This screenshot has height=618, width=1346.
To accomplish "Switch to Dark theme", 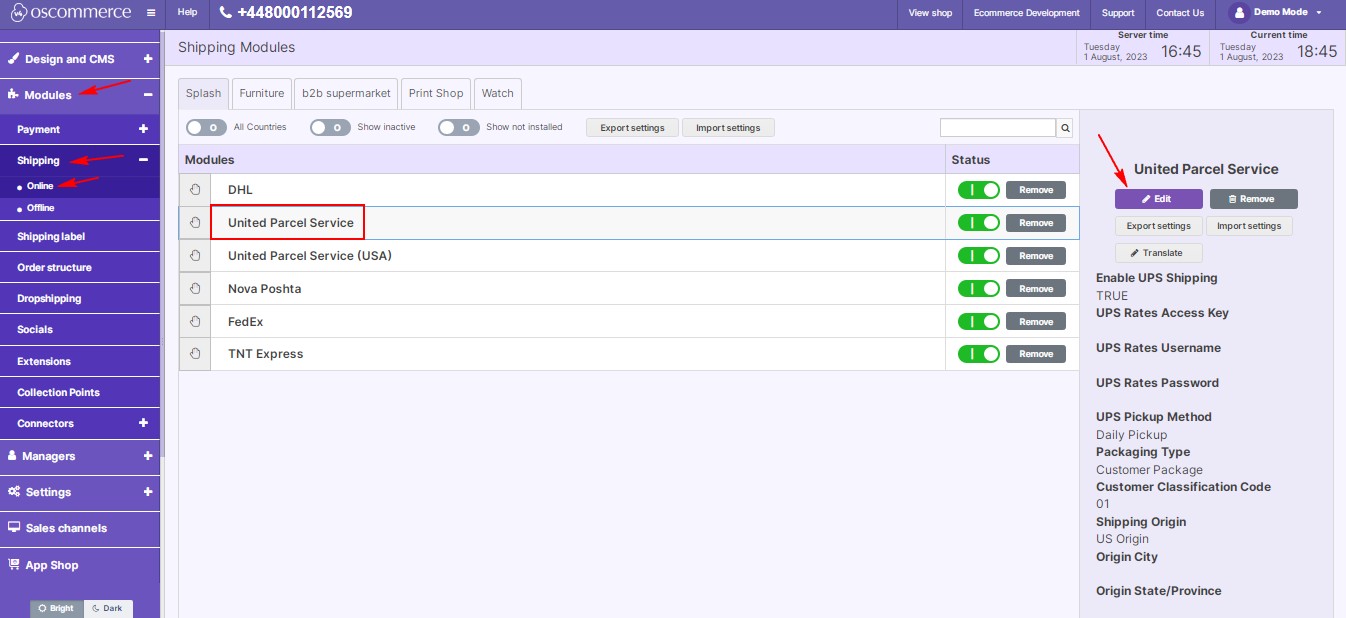I will click(x=108, y=608).
